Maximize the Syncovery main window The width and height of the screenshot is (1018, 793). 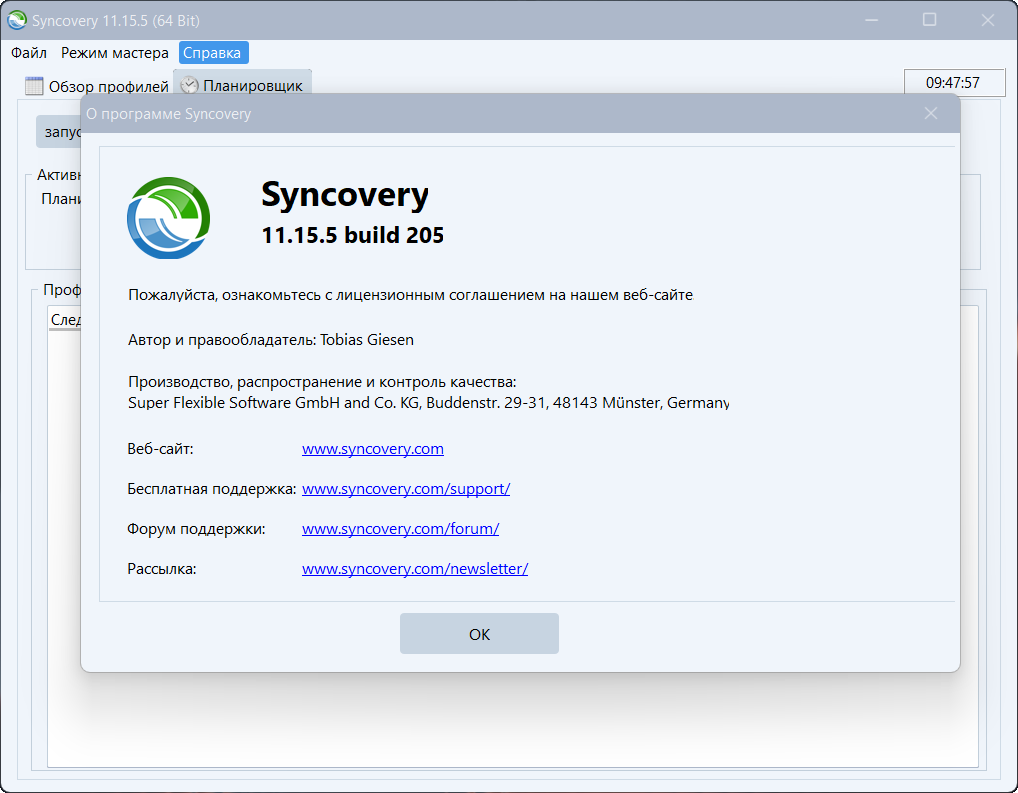(x=930, y=20)
